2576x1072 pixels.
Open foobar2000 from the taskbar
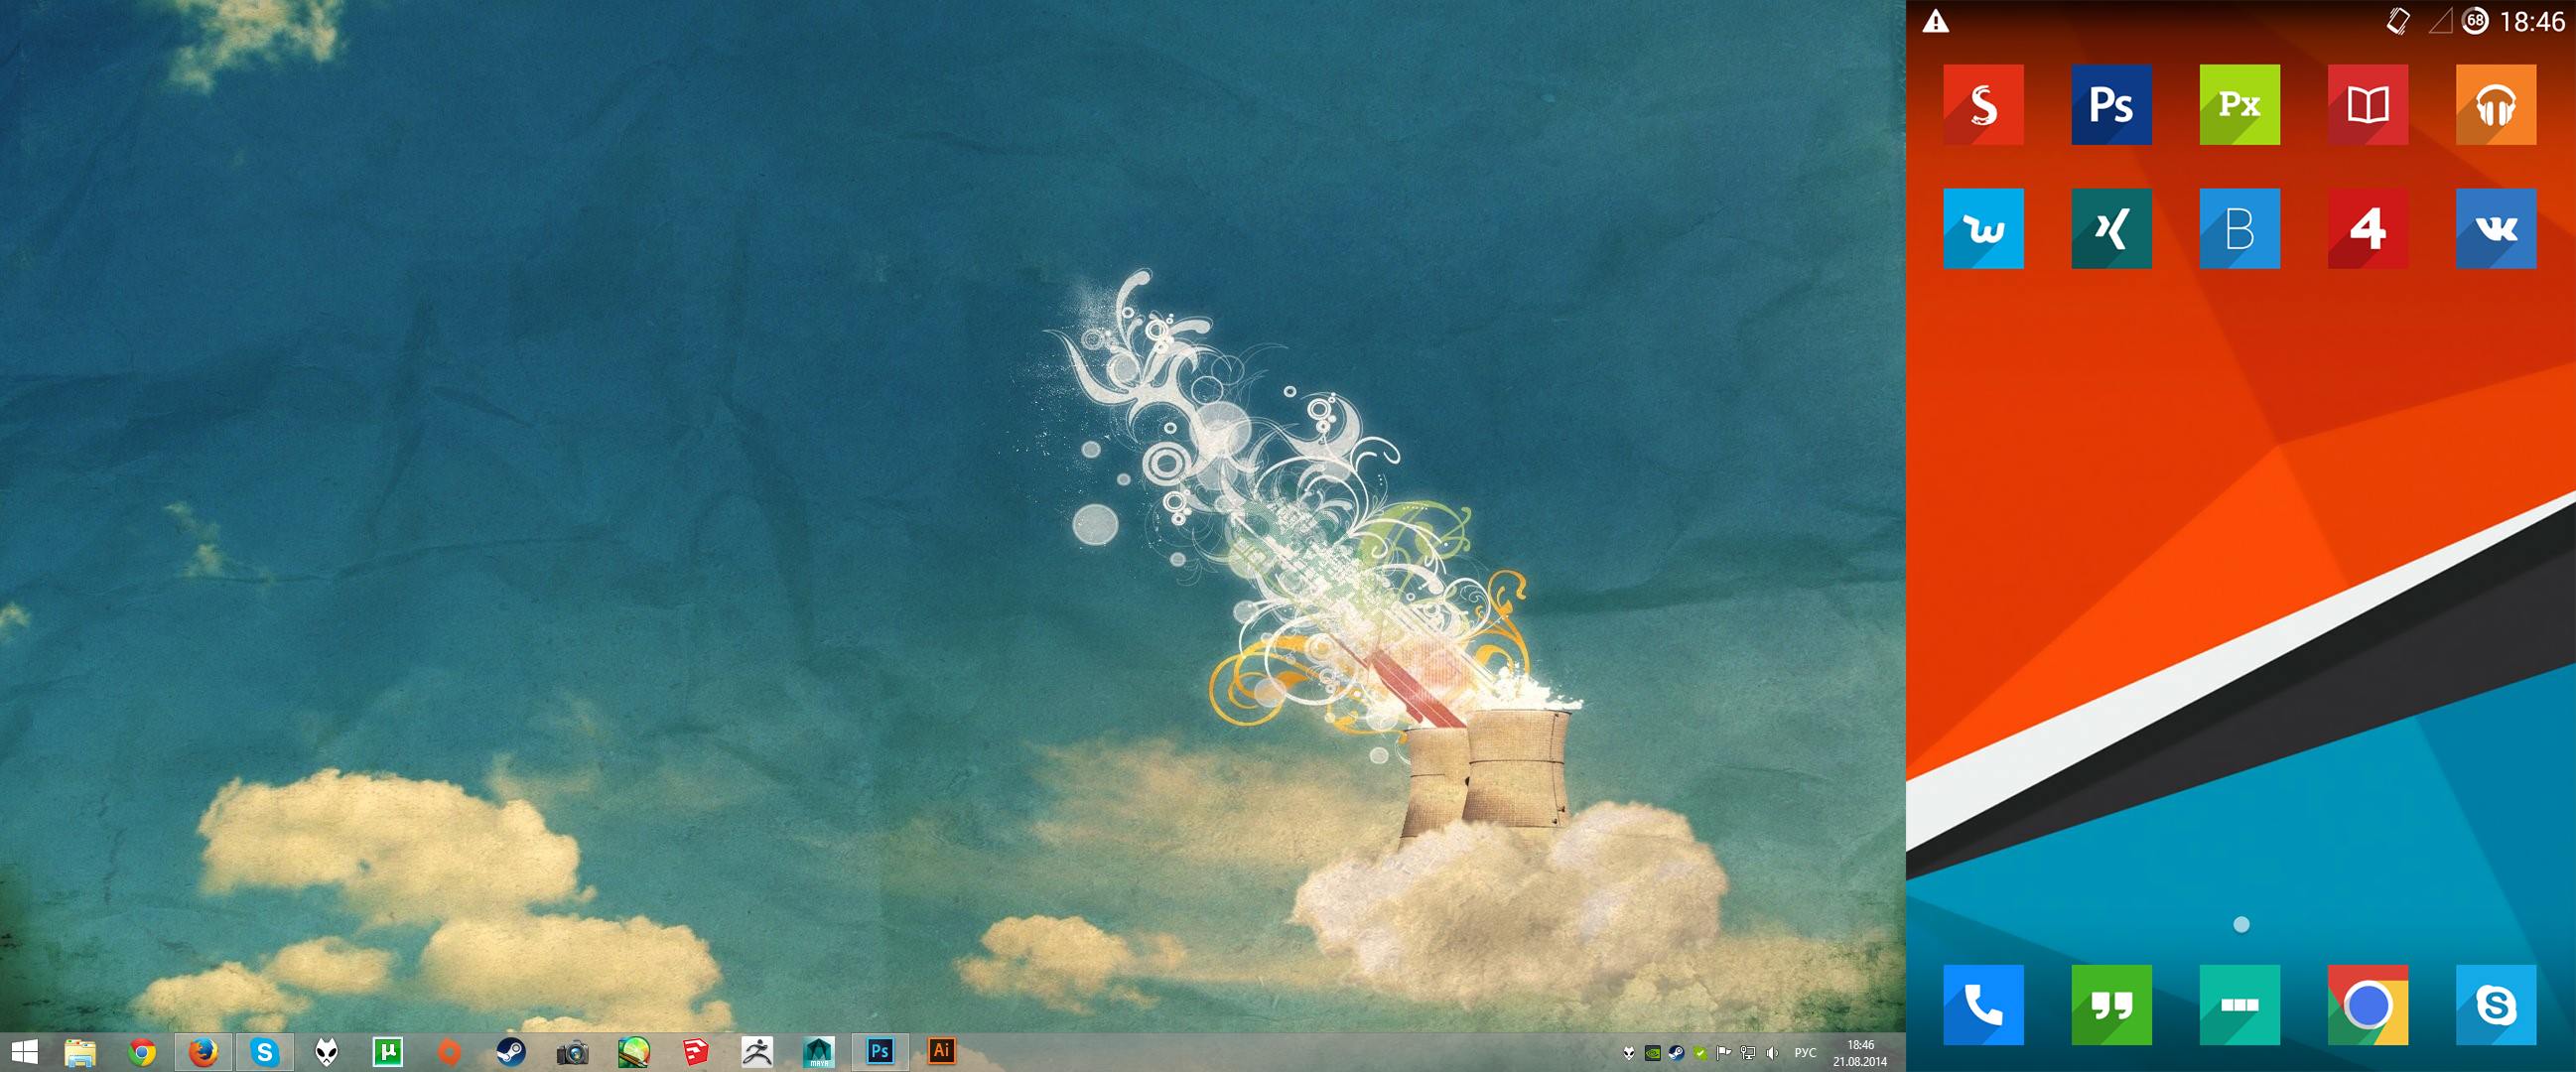(327, 1051)
